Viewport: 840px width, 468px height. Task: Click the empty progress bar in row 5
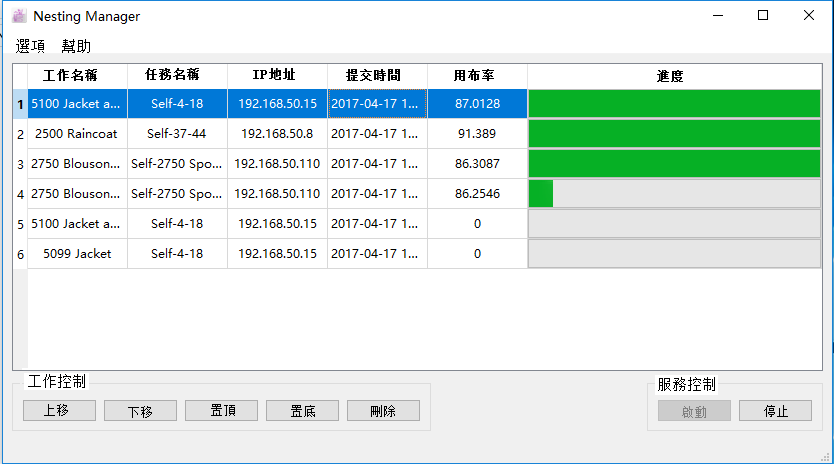[673, 224]
